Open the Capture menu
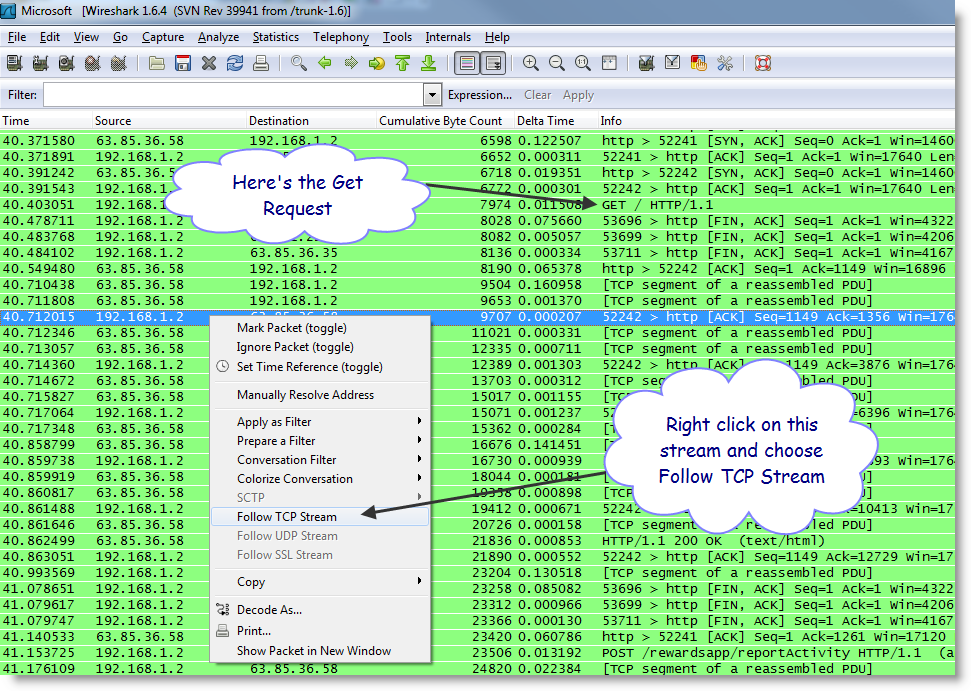 pos(163,37)
